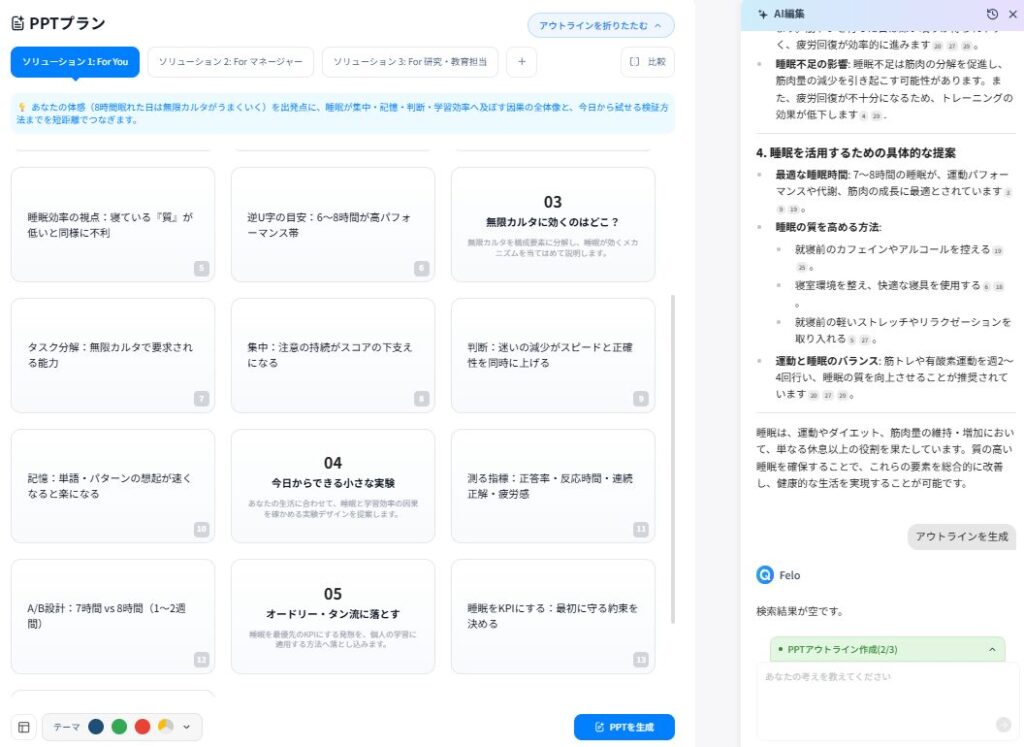
Task: Click the send arrow in the chat box
Action: point(1003,725)
